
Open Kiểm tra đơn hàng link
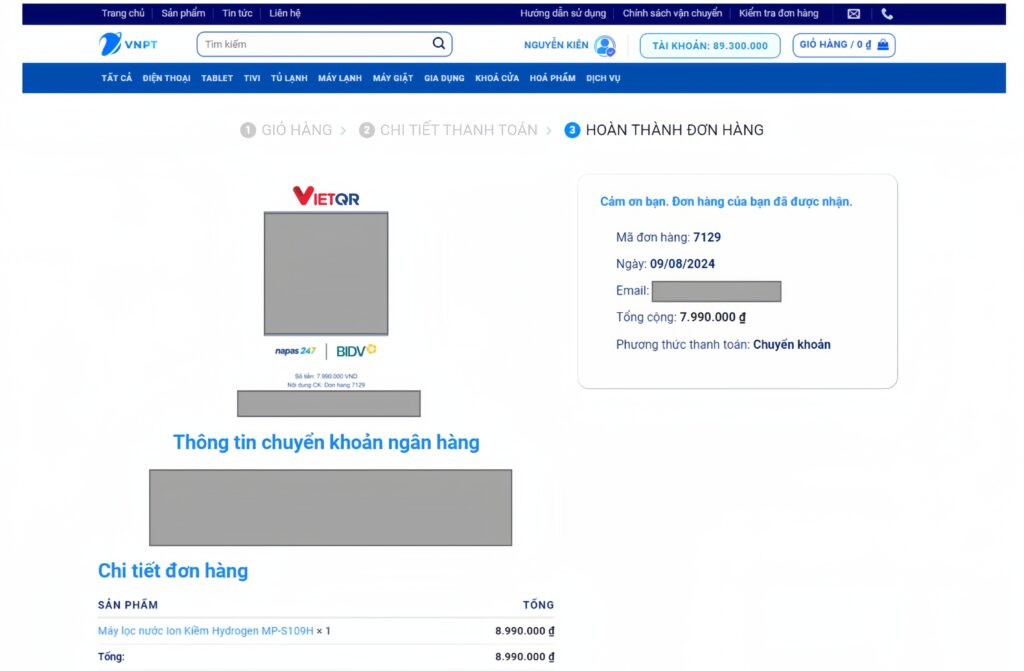point(778,14)
